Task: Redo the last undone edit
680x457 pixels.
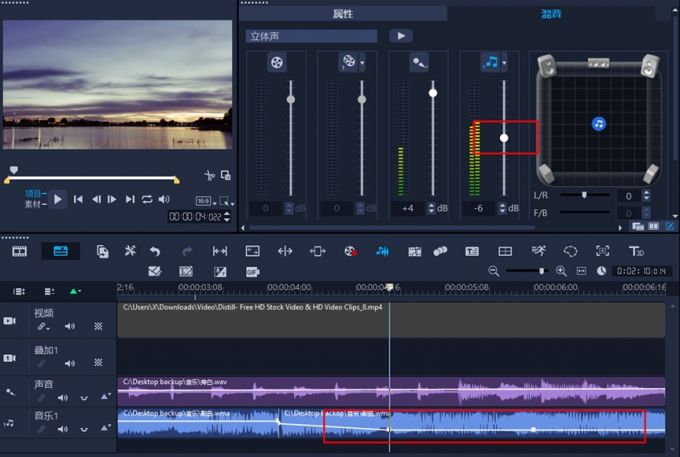Action: tap(187, 251)
